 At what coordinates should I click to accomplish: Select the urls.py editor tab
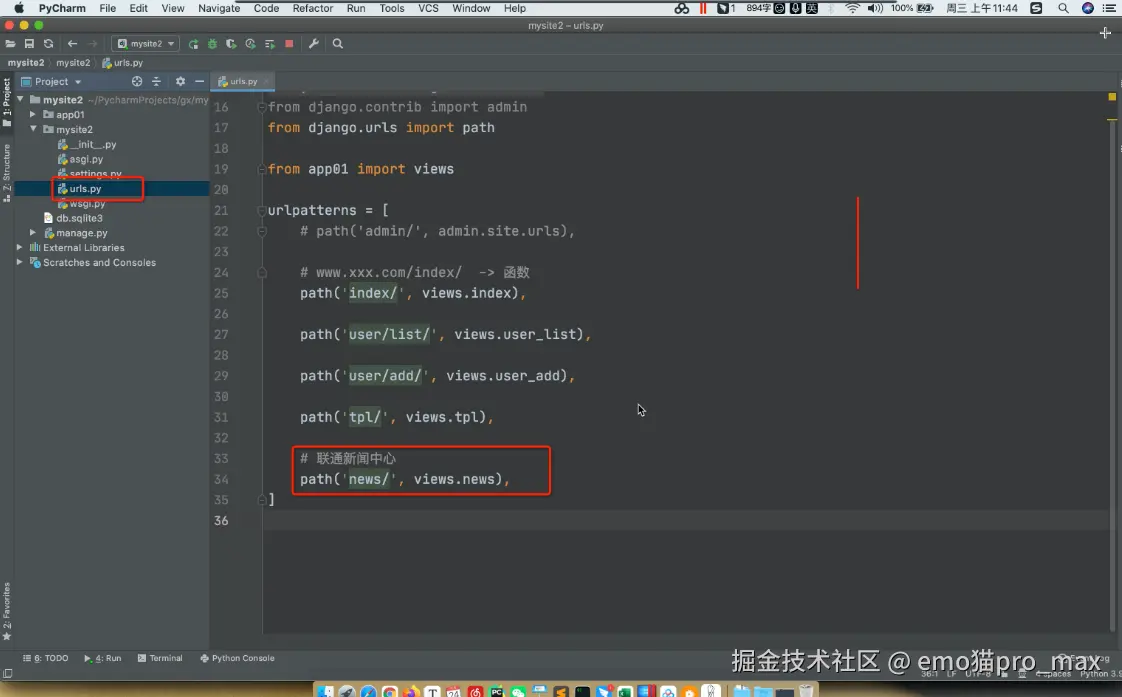[243, 82]
